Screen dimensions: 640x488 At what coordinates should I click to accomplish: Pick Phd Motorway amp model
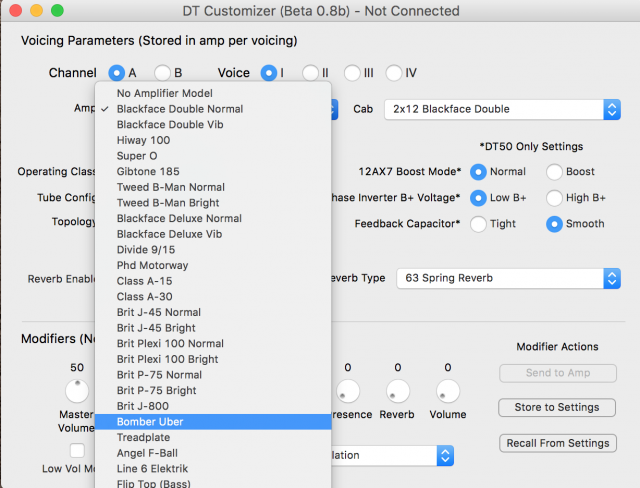pyautogui.click(x=213, y=265)
